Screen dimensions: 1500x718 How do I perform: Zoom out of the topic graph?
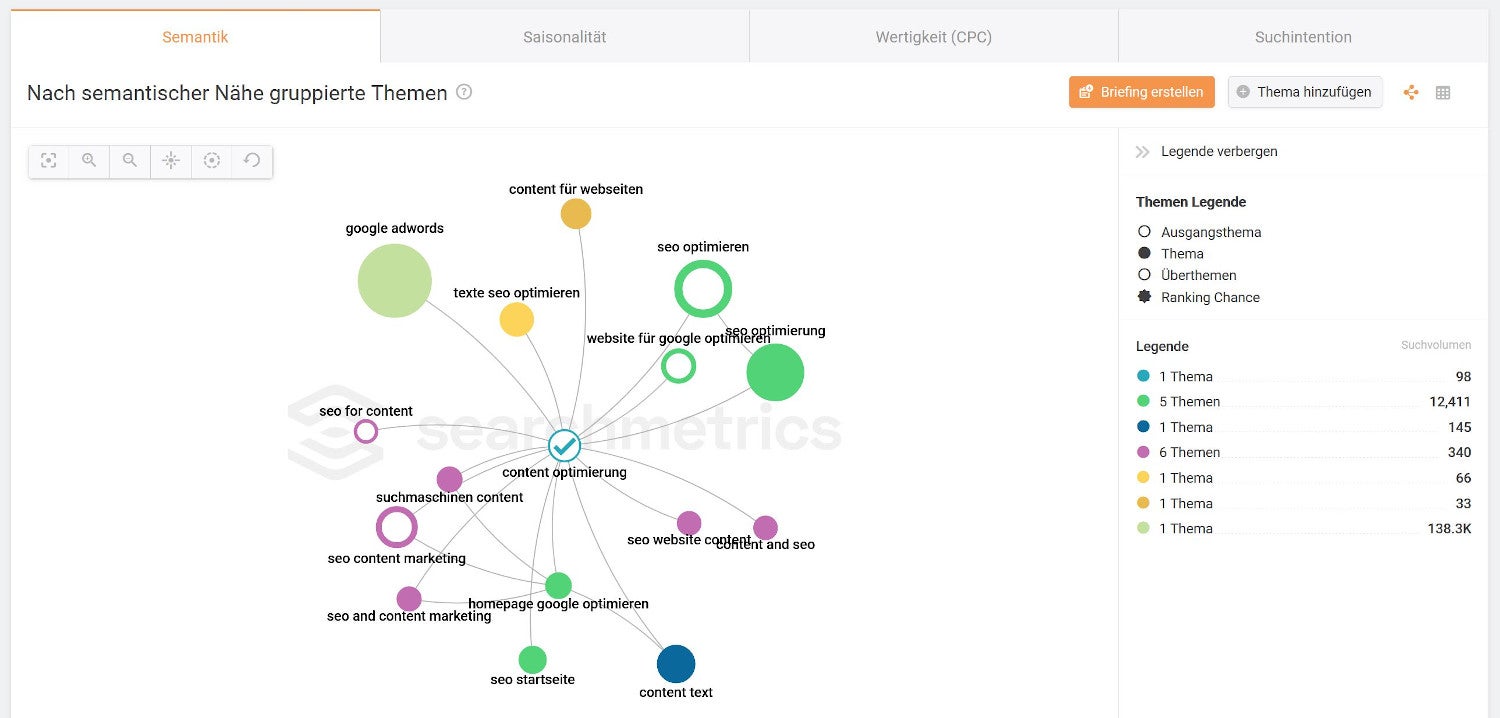[130, 160]
